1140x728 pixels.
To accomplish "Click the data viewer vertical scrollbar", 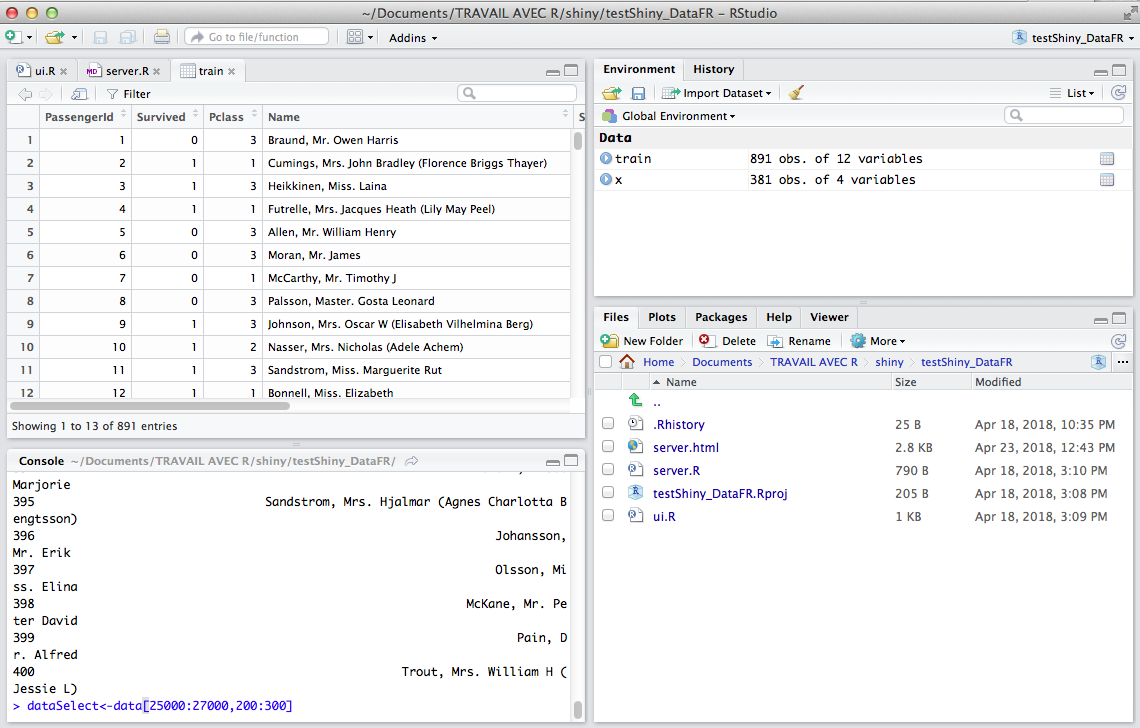I will (x=578, y=140).
